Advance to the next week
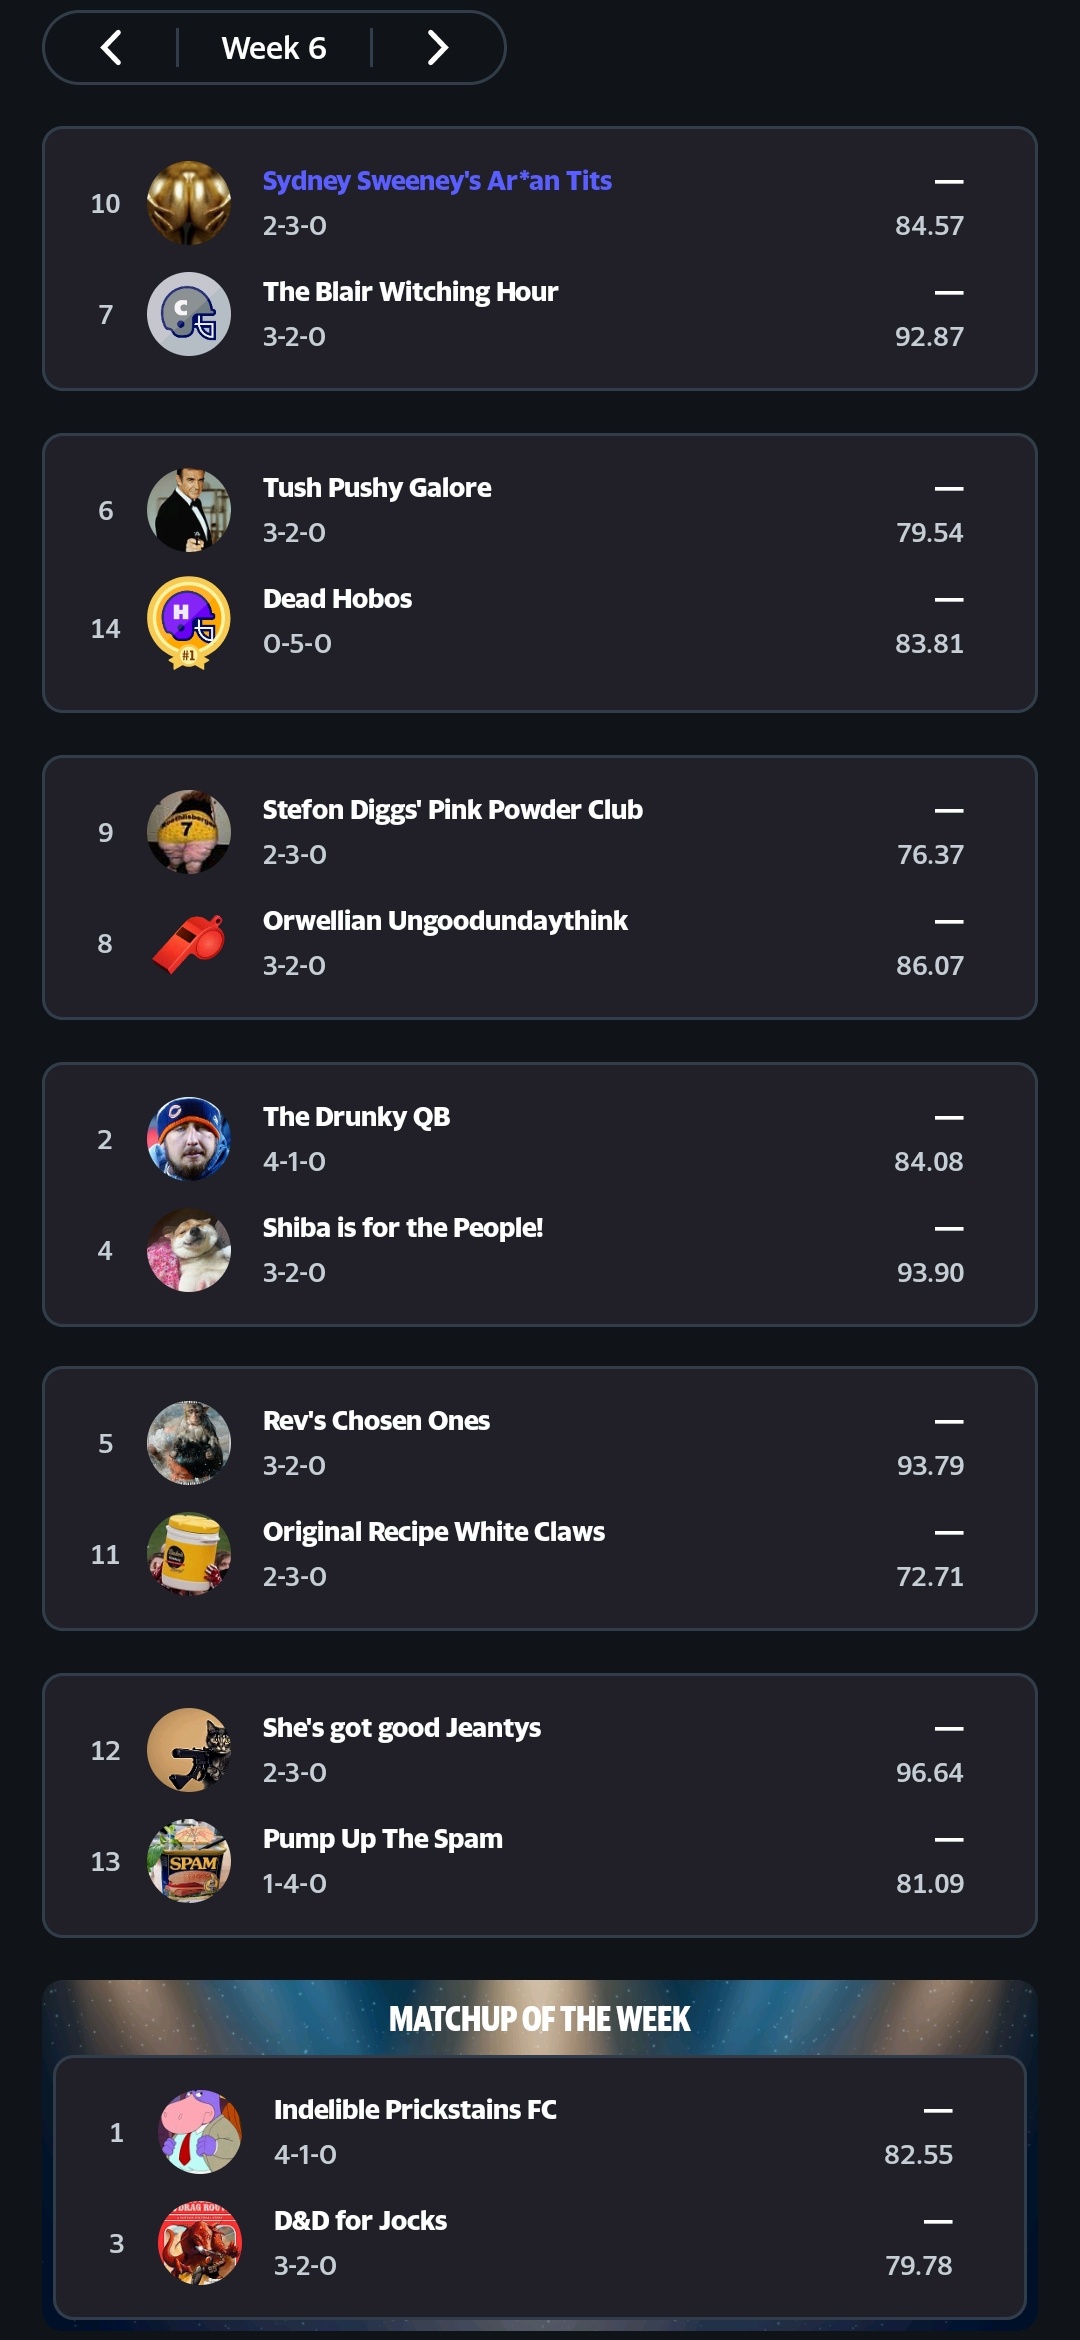This screenshot has width=1080, height=2340. pos(437,48)
